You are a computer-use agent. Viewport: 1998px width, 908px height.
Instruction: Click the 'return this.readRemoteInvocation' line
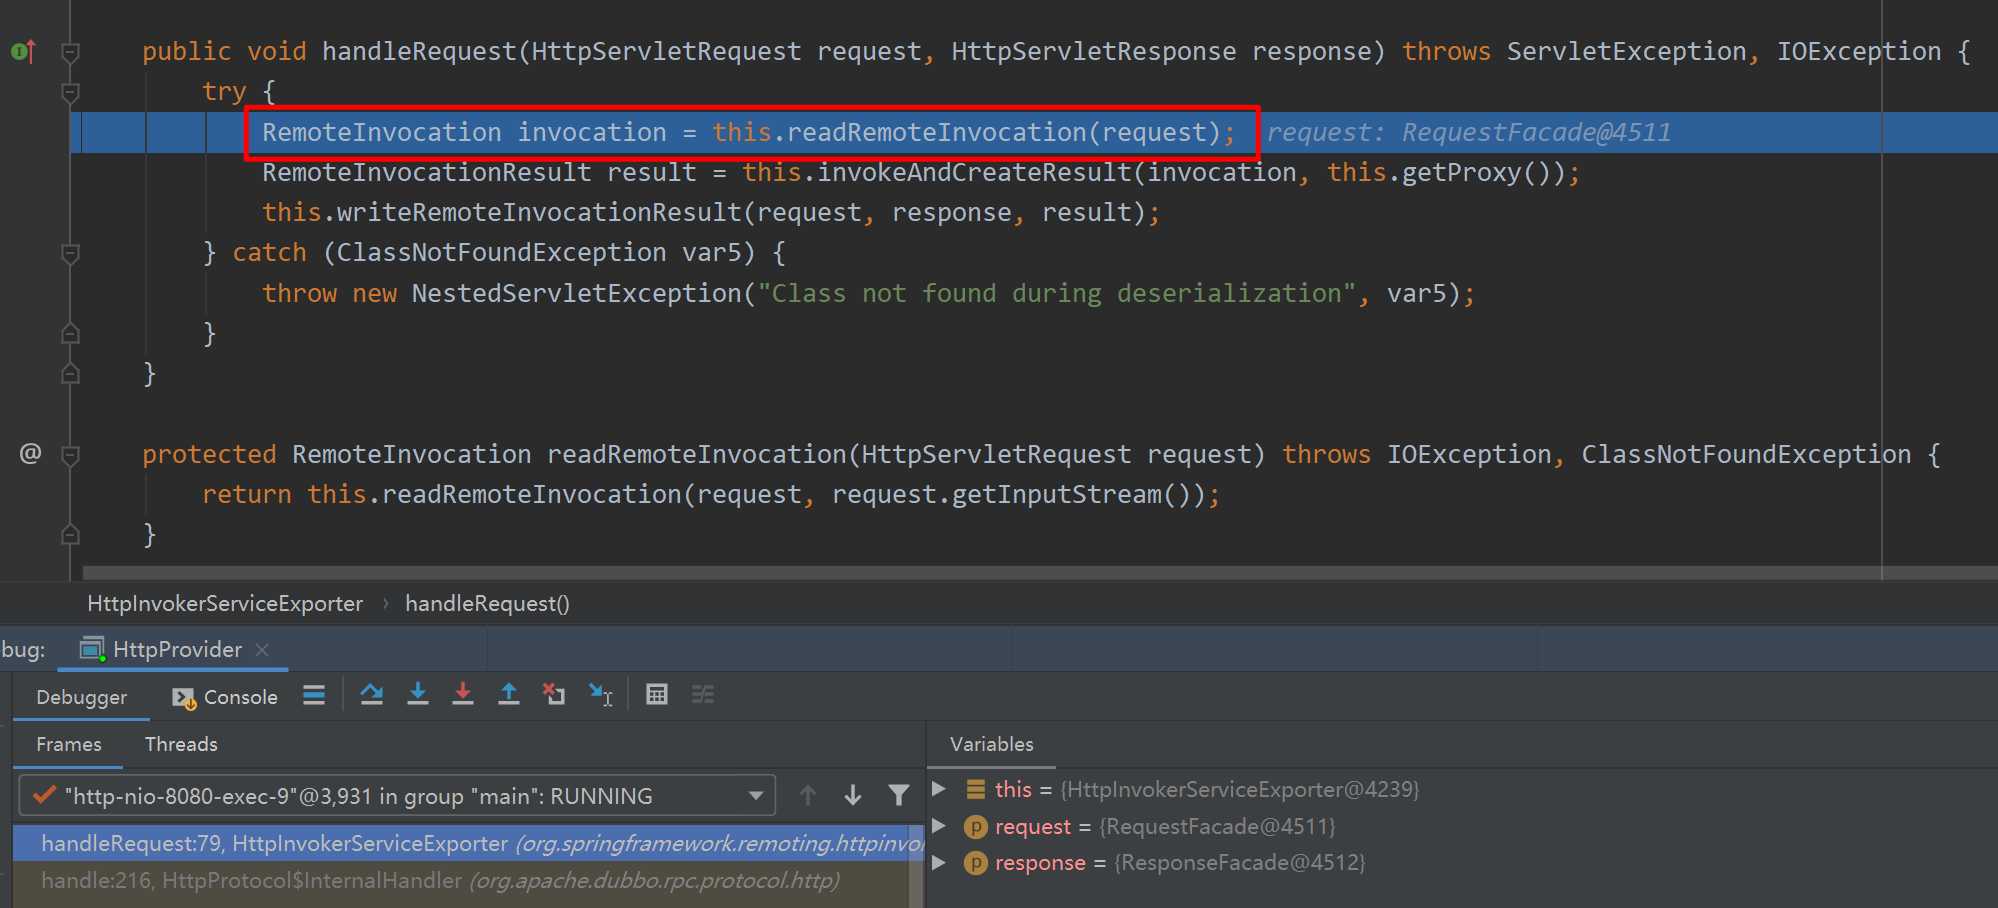click(711, 494)
